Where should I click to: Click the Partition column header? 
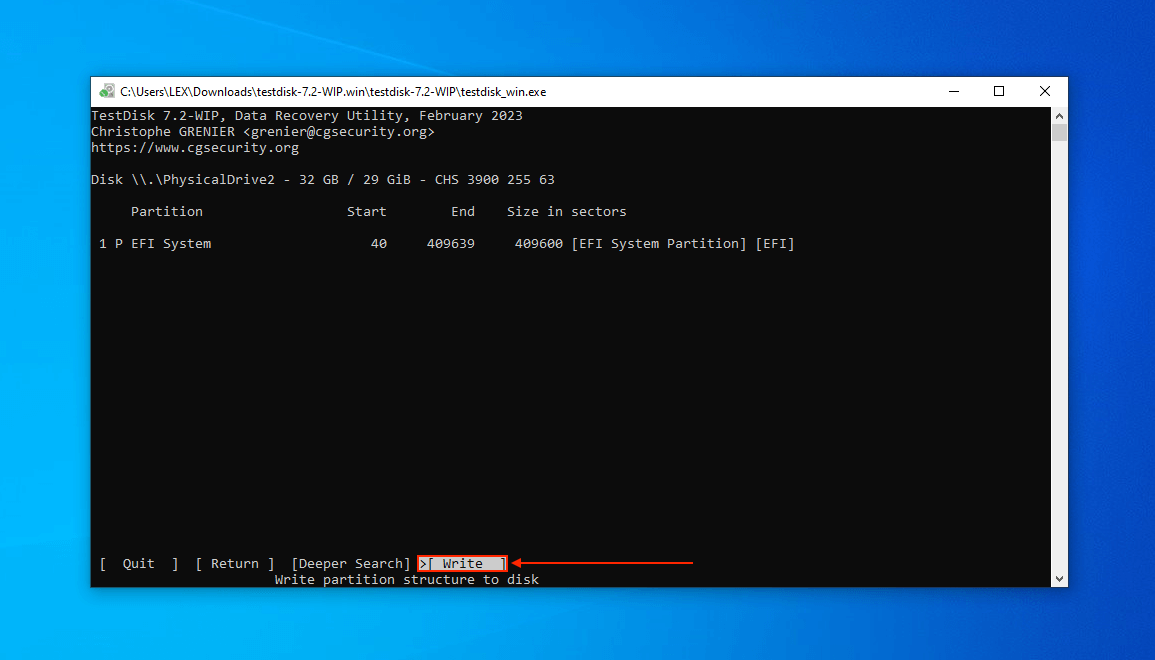point(166,211)
